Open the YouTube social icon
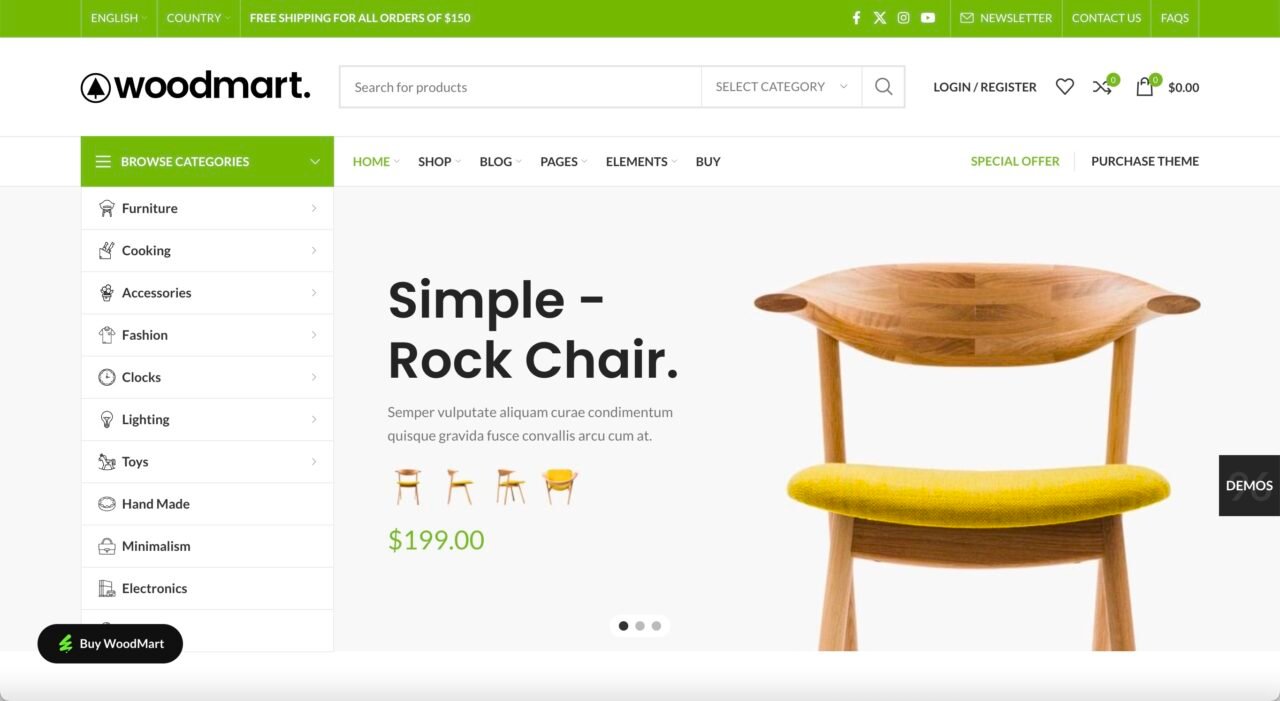This screenshot has width=1280, height=701. click(x=928, y=18)
